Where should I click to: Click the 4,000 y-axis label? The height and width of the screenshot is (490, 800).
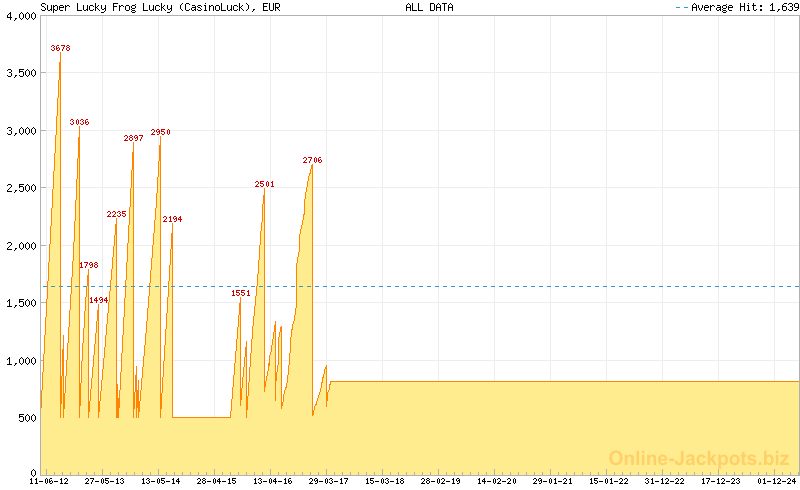pos(20,16)
